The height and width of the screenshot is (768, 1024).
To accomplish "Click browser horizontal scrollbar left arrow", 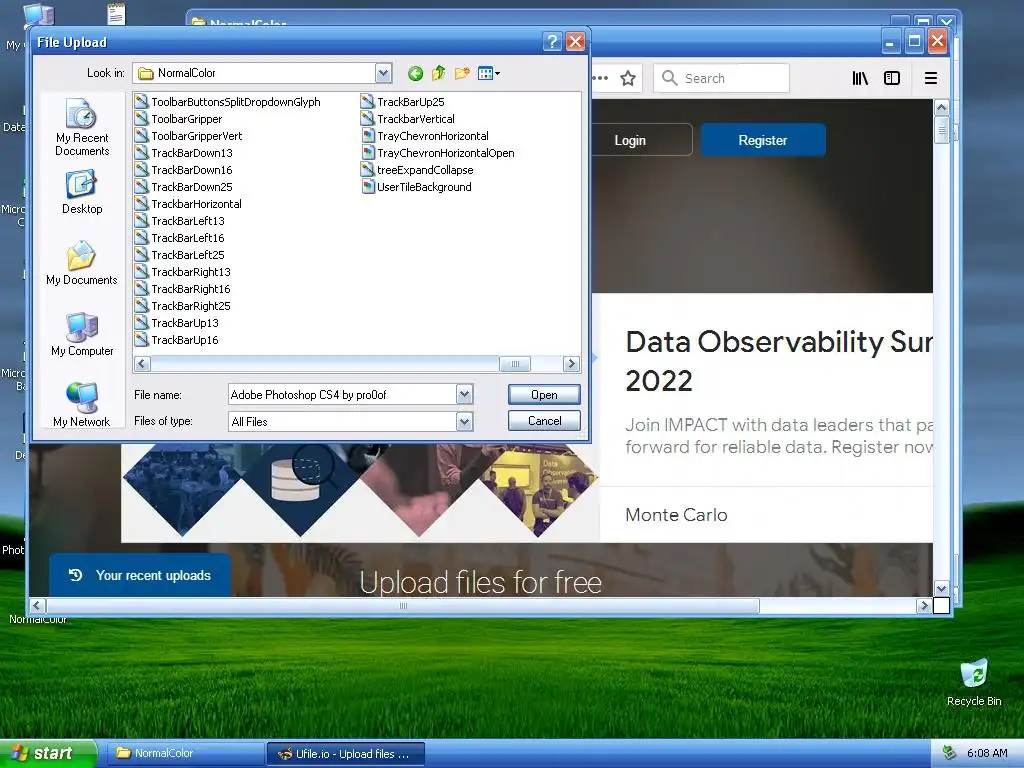I will [37, 605].
